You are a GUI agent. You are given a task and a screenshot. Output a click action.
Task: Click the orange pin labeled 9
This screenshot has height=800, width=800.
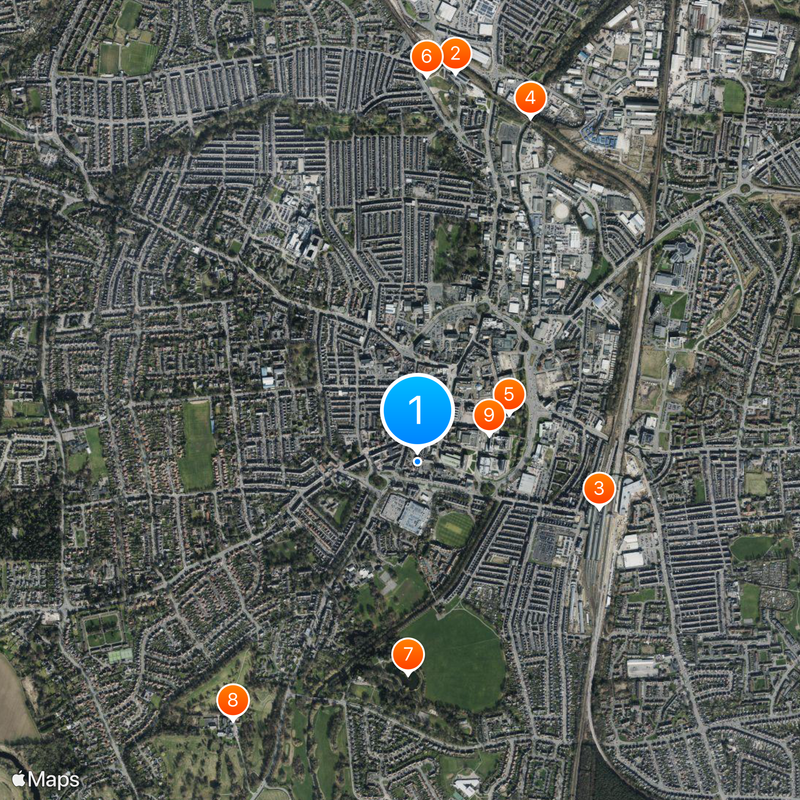(x=489, y=415)
